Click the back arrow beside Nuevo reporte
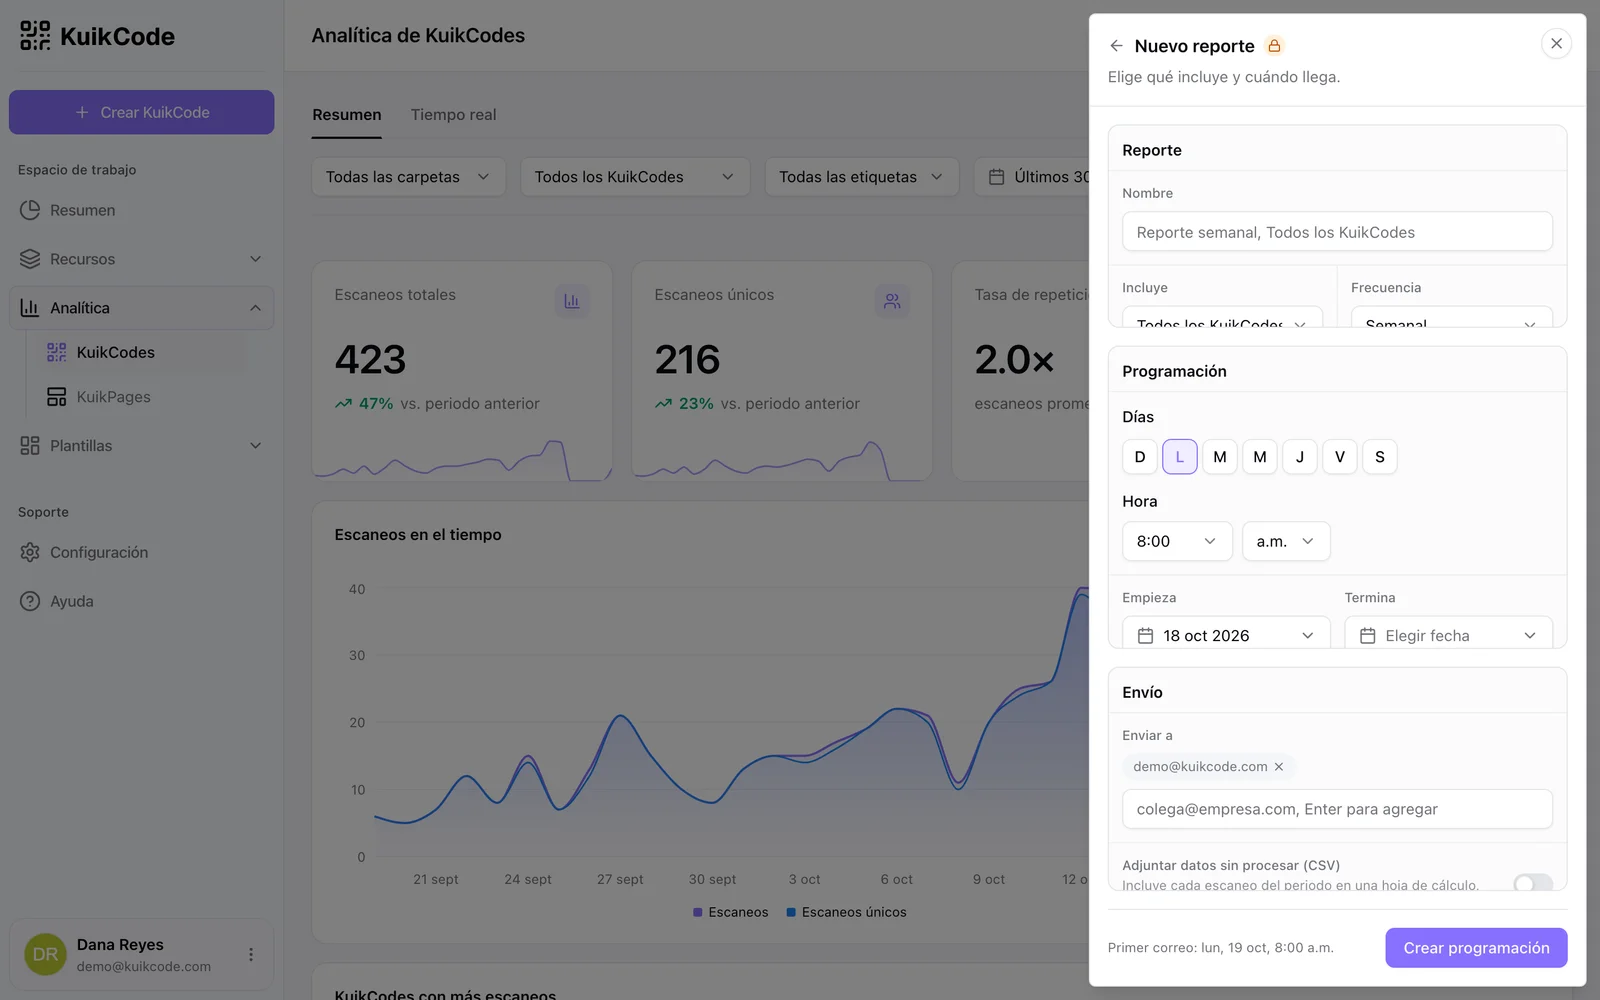The width and height of the screenshot is (1600, 1000). tap(1116, 46)
